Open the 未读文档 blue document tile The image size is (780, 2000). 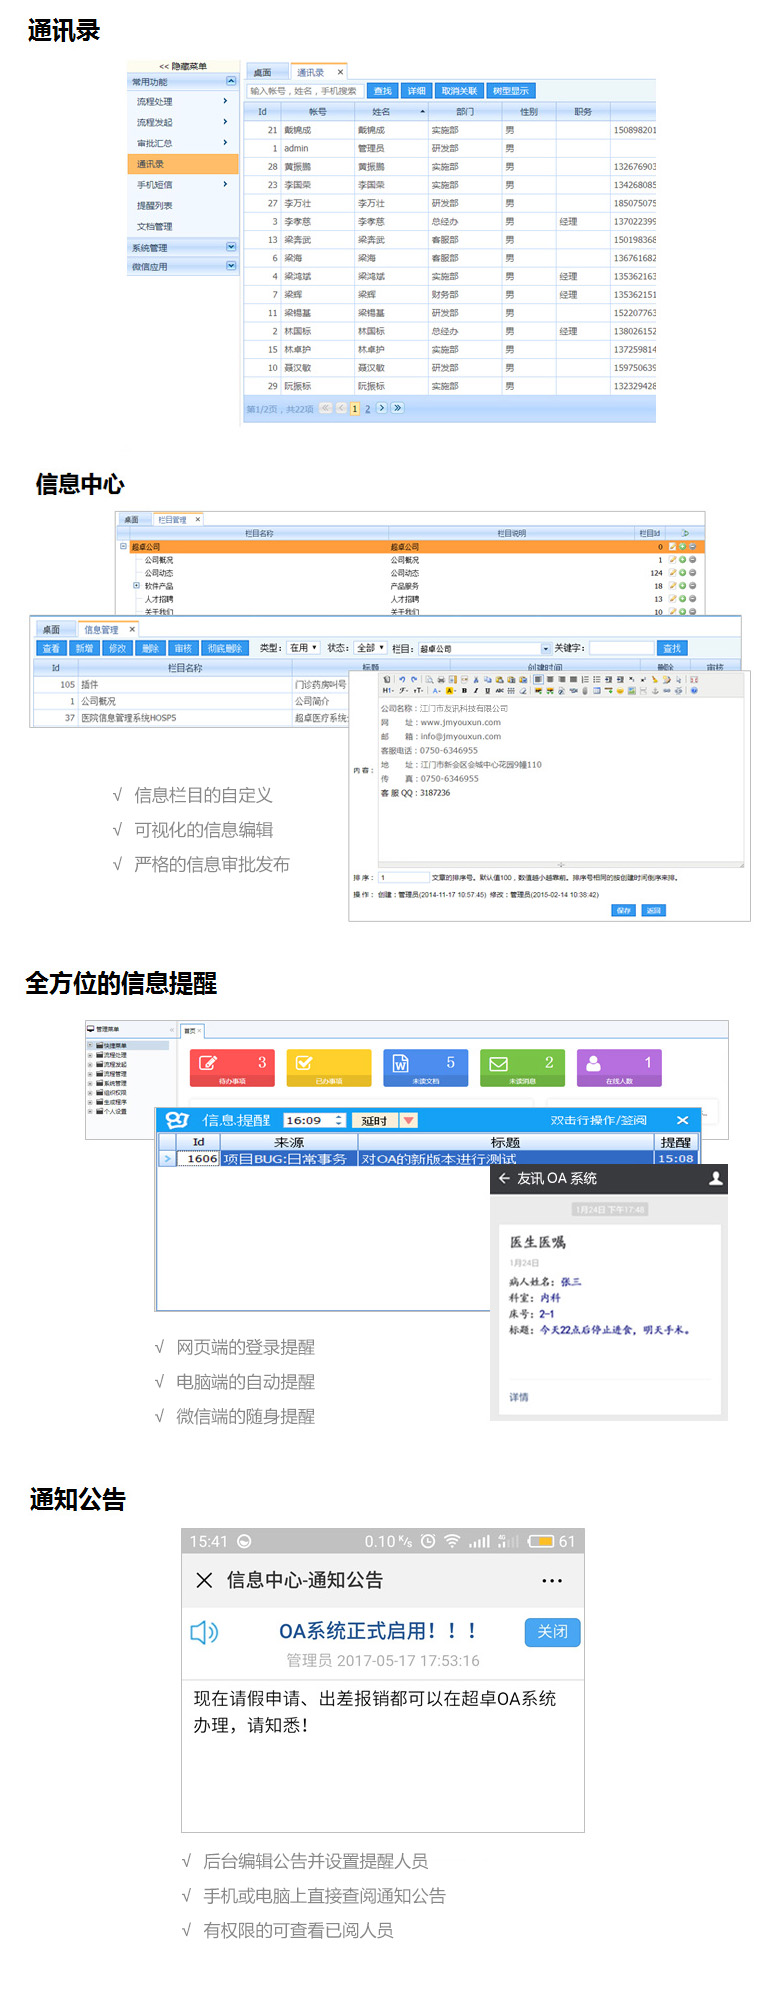pyautogui.click(x=401, y=1064)
